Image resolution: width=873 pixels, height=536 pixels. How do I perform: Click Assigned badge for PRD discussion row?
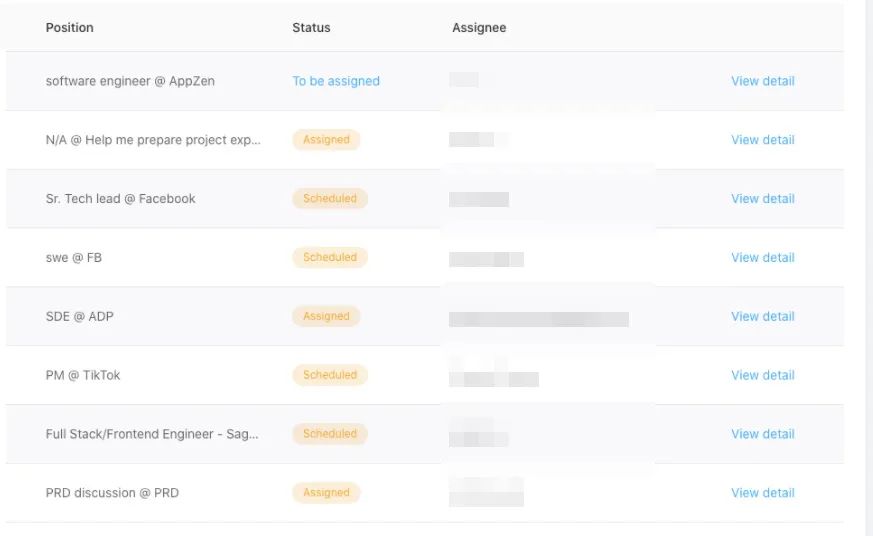pyautogui.click(x=326, y=493)
